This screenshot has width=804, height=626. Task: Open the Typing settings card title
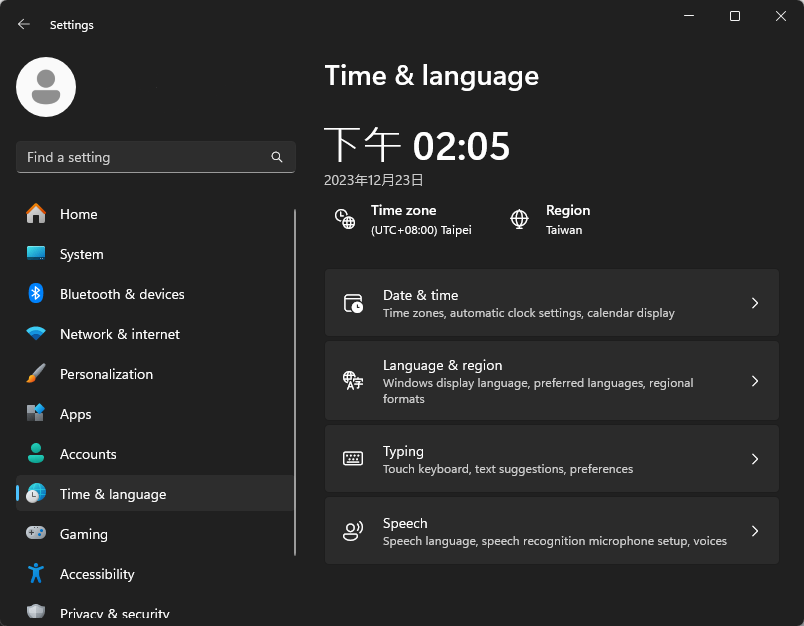coord(403,452)
